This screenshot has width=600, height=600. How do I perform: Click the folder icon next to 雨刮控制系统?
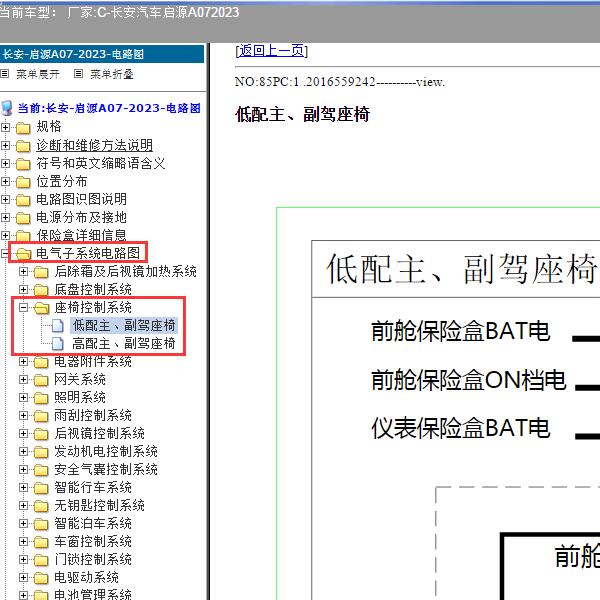click(41, 416)
